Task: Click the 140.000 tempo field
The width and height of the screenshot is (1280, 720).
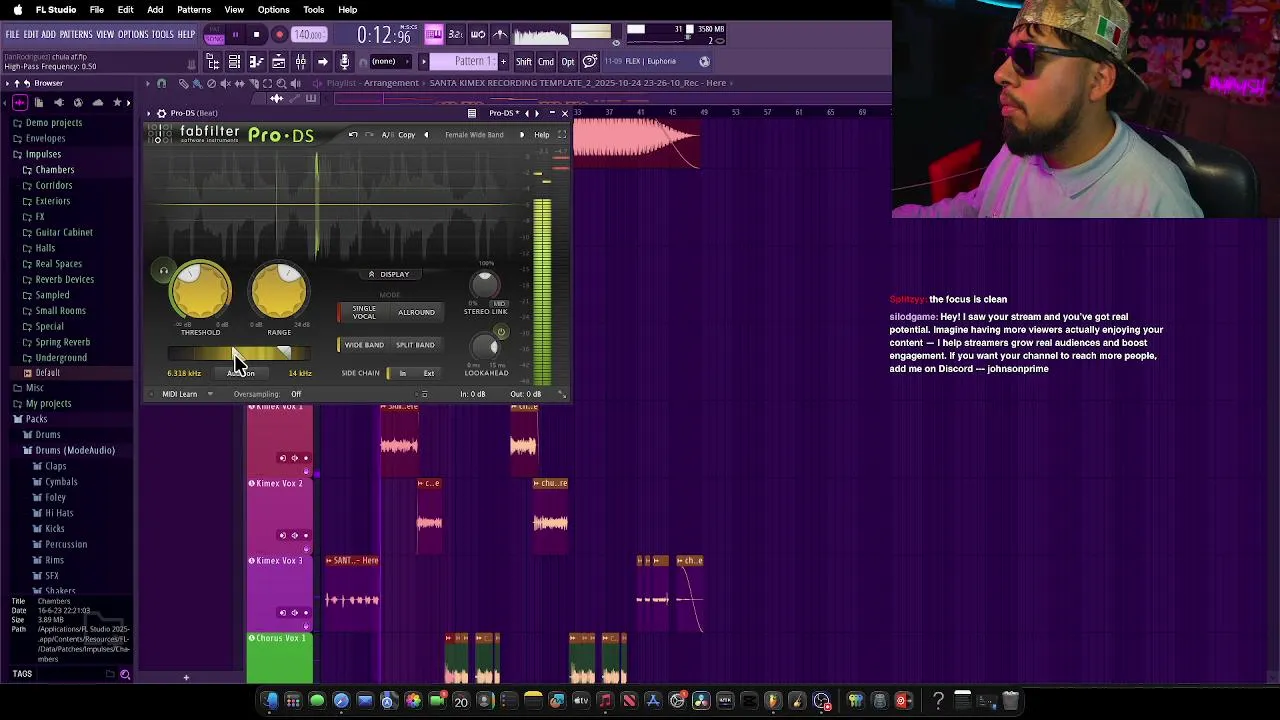Action: click(308, 35)
